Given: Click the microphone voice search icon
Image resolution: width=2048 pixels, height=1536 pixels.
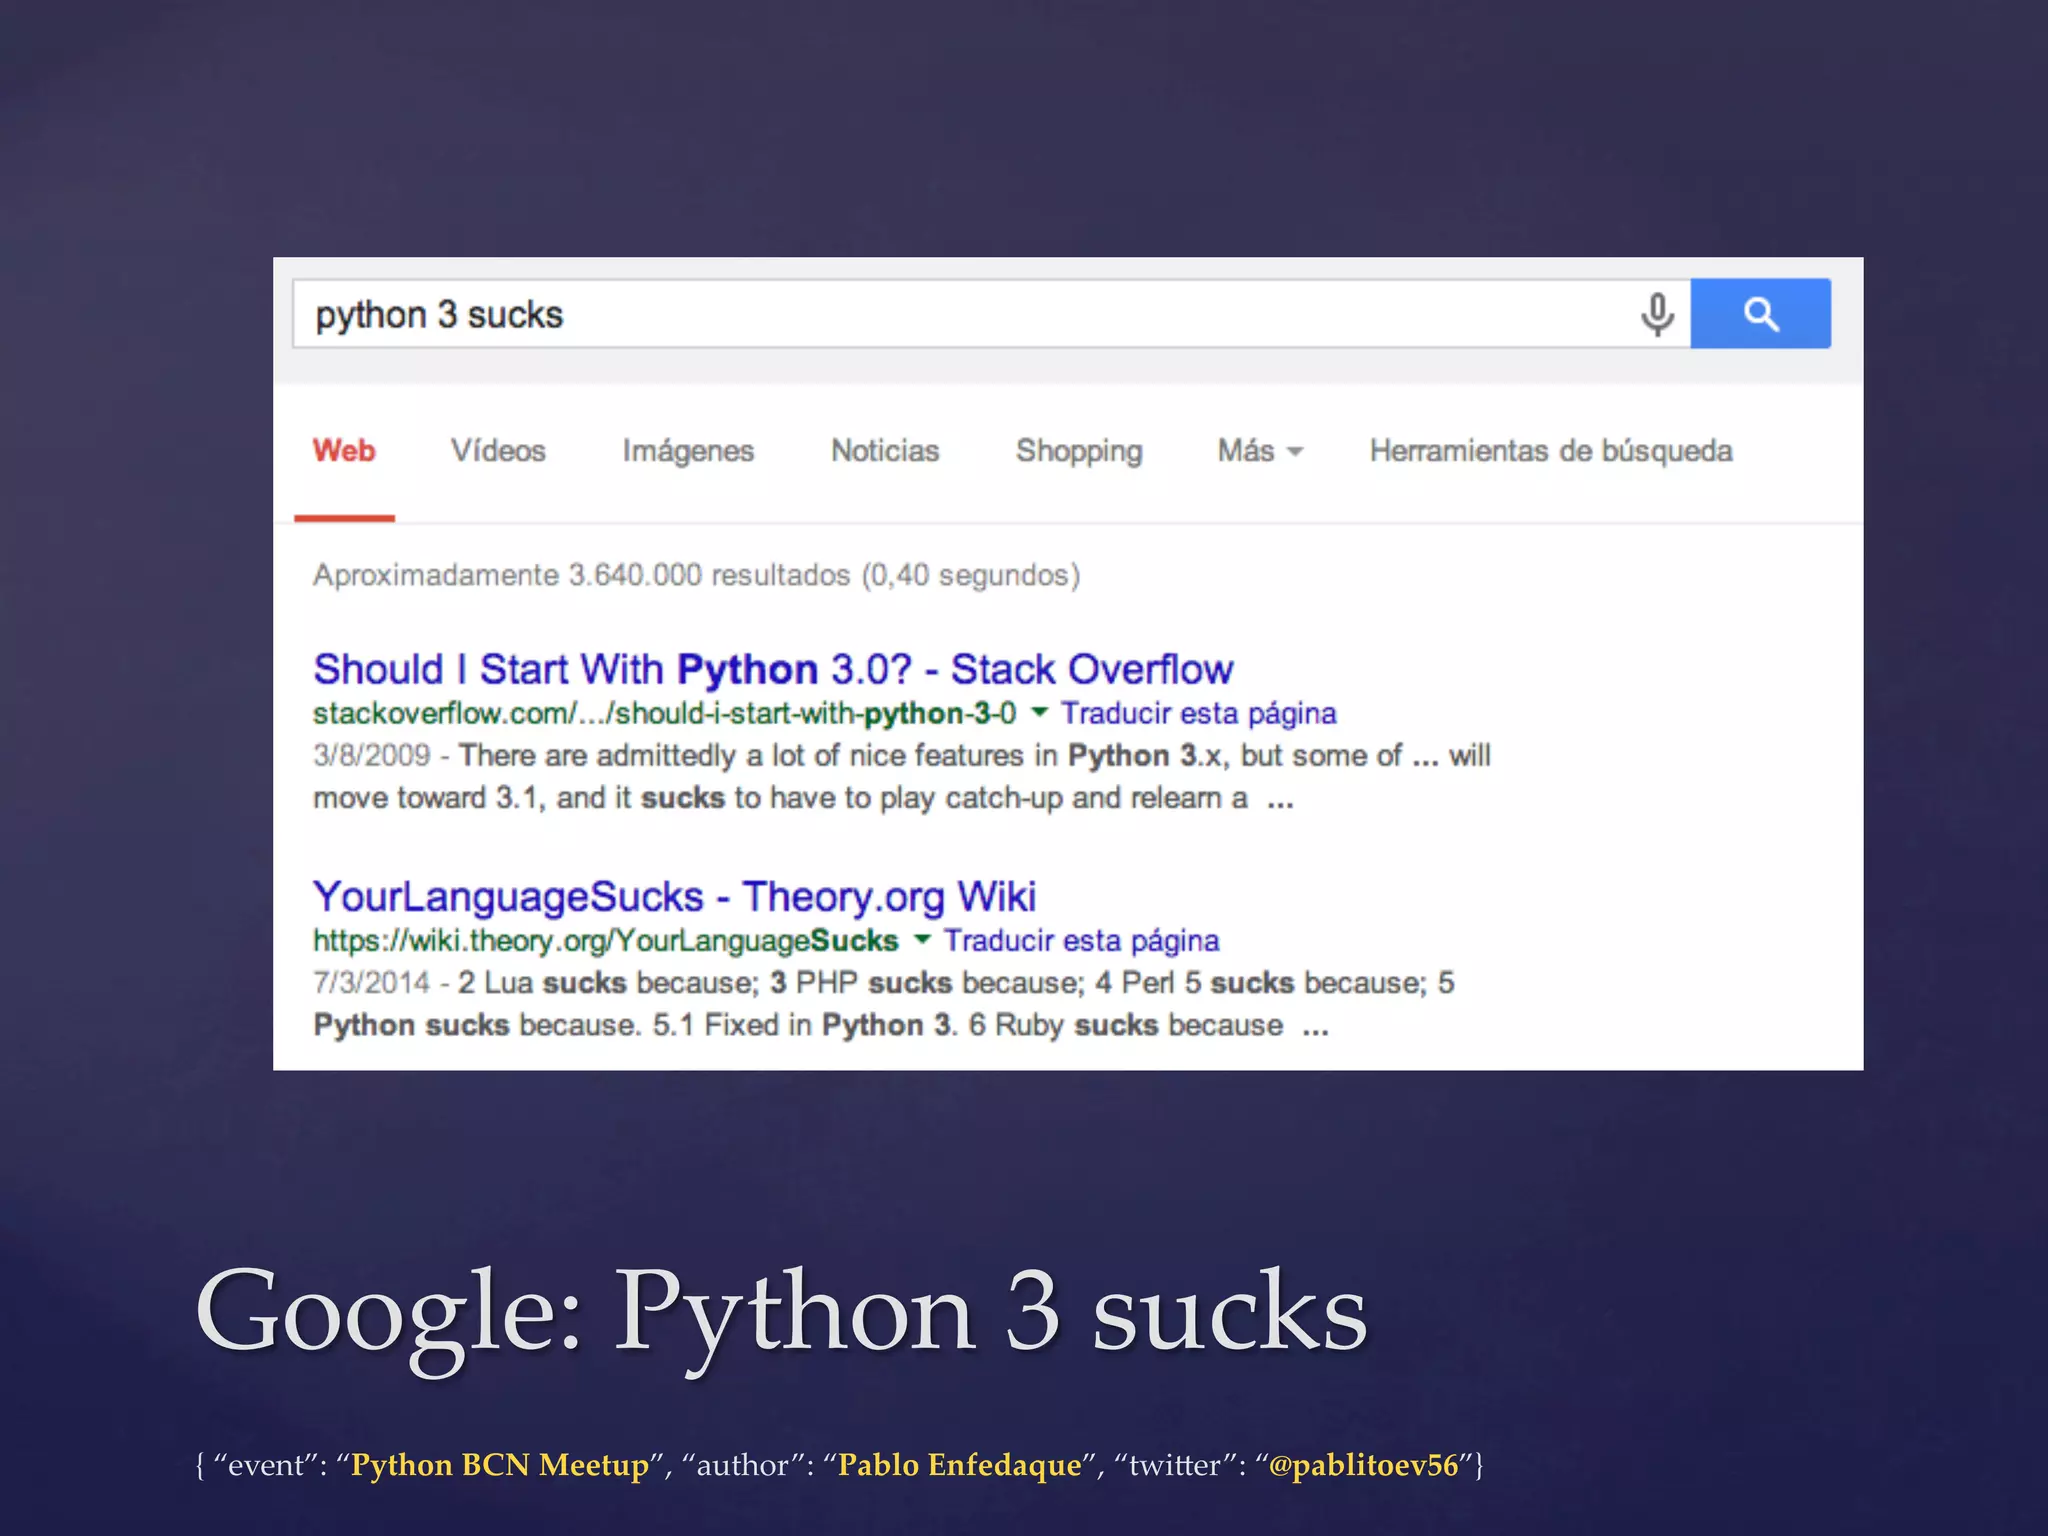Looking at the screenshot, I should [x=1656, y=315].
